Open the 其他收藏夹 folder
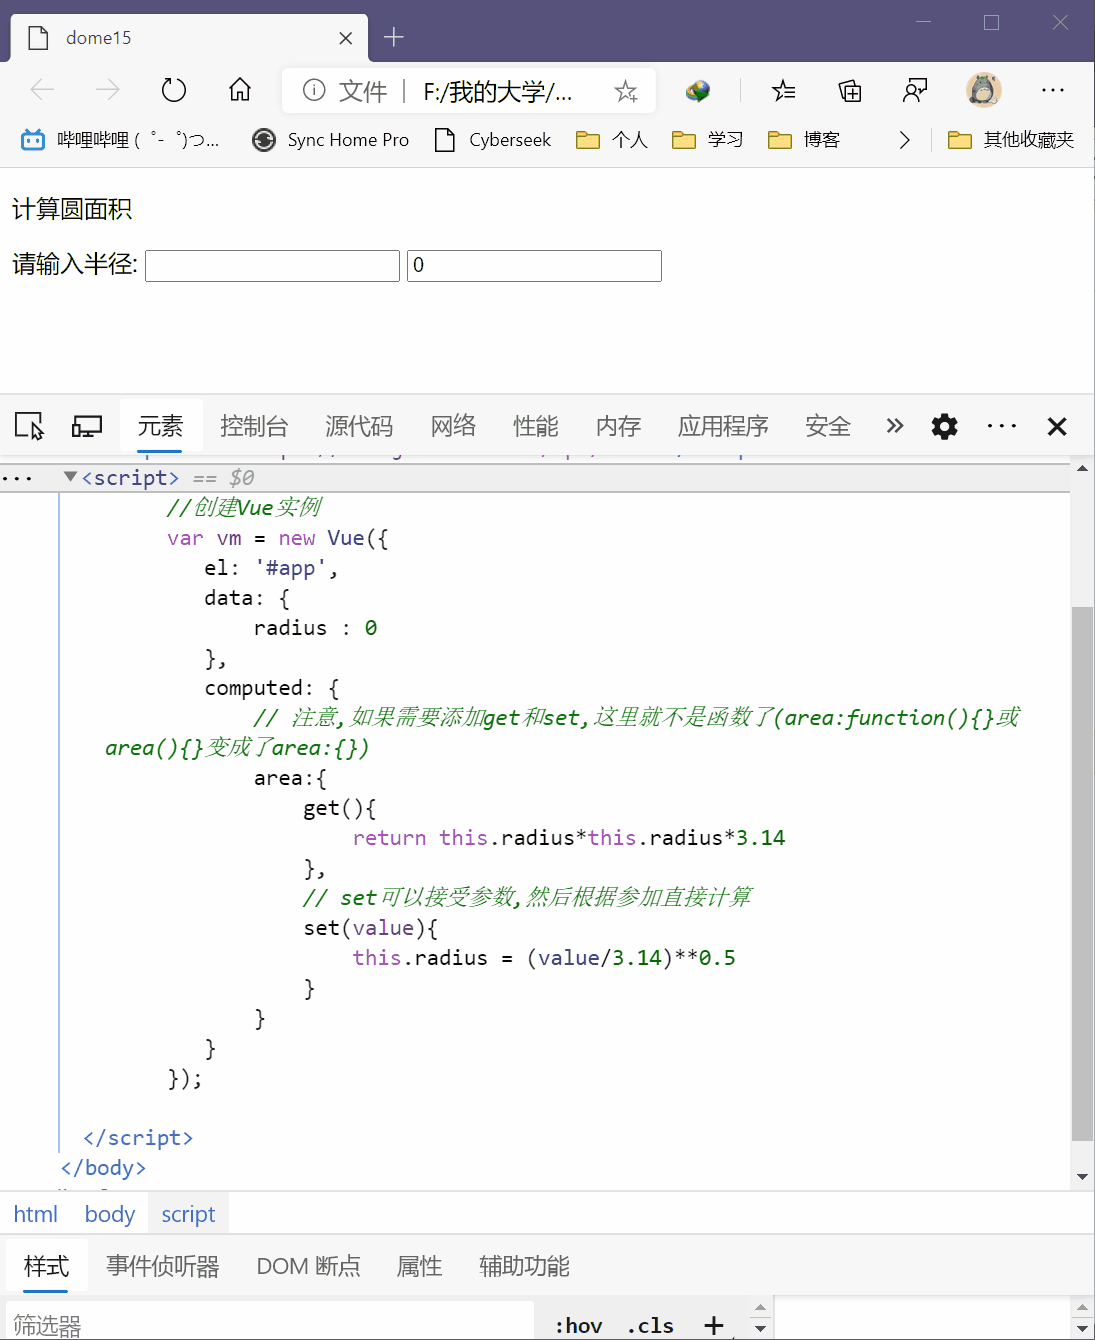 (x=1011, y=140)
